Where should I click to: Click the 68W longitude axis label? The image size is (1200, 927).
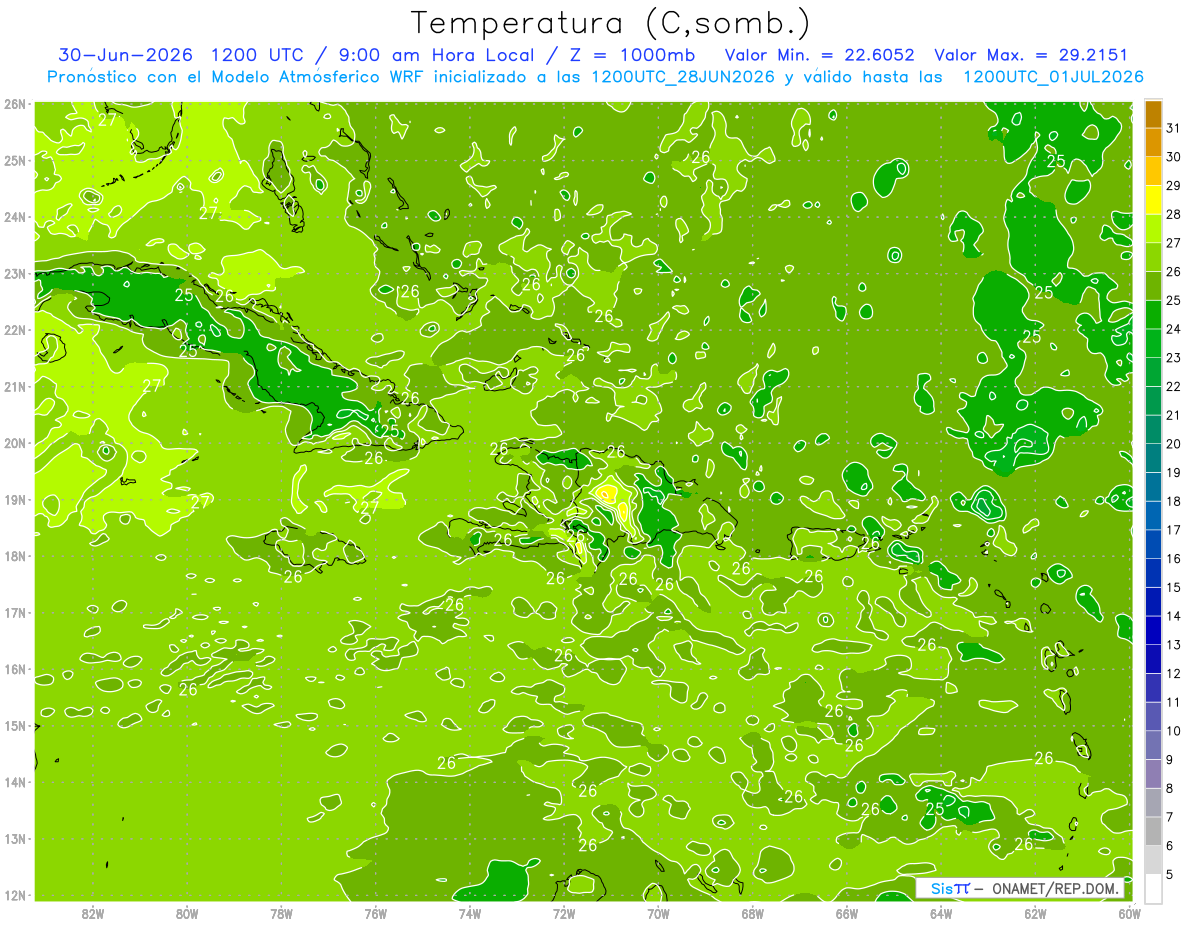point(752,913)
